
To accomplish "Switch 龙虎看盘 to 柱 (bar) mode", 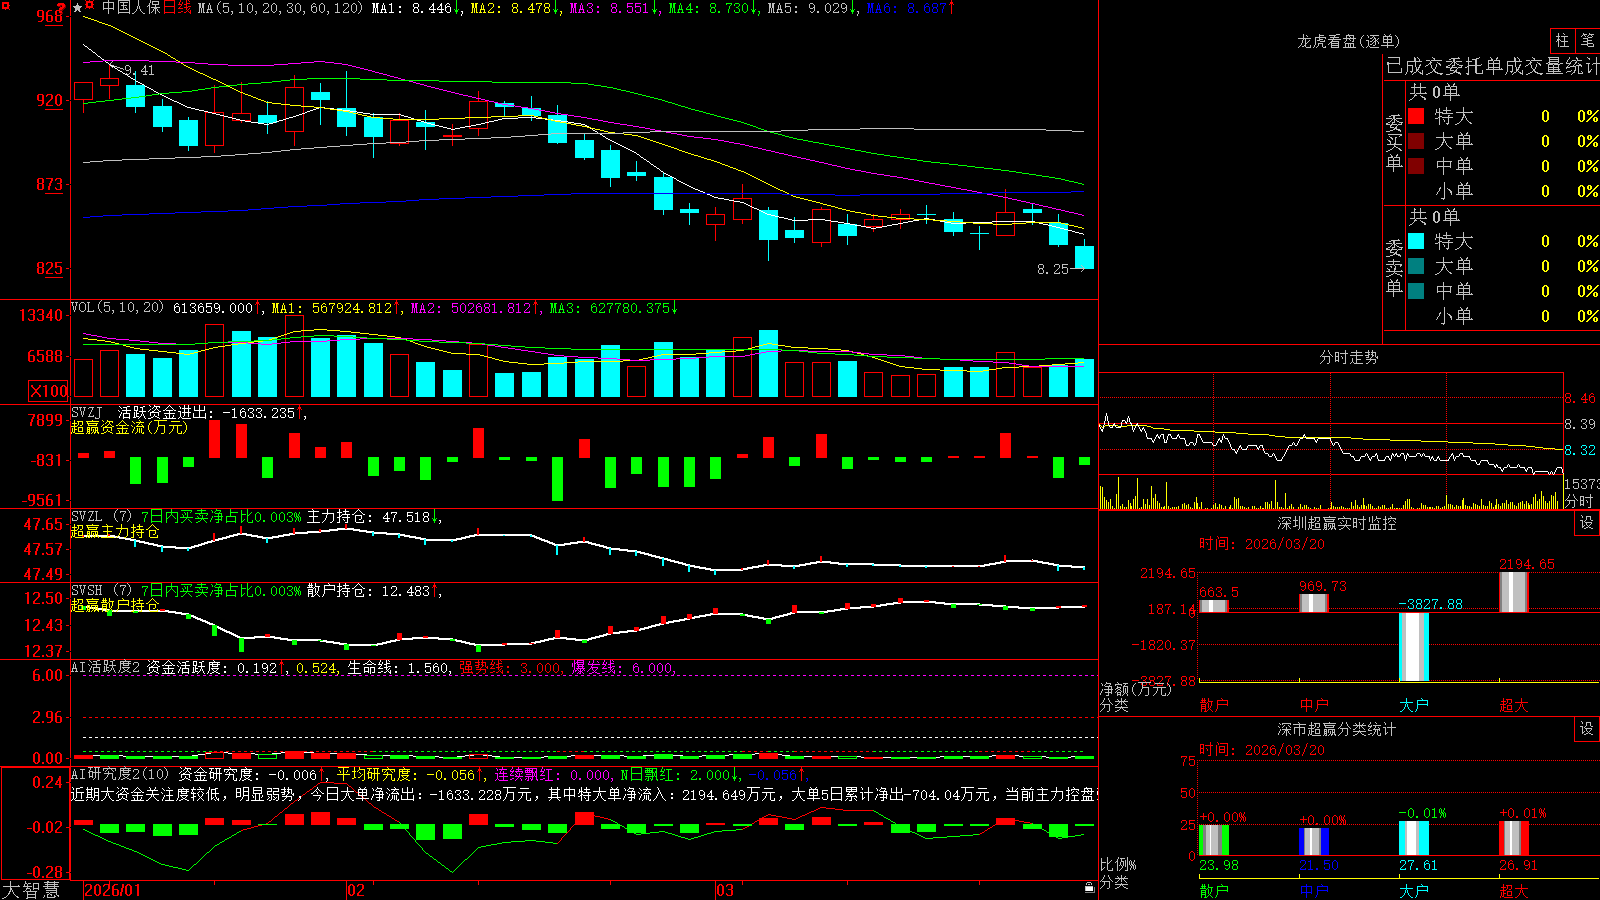I will (1562, 41).
